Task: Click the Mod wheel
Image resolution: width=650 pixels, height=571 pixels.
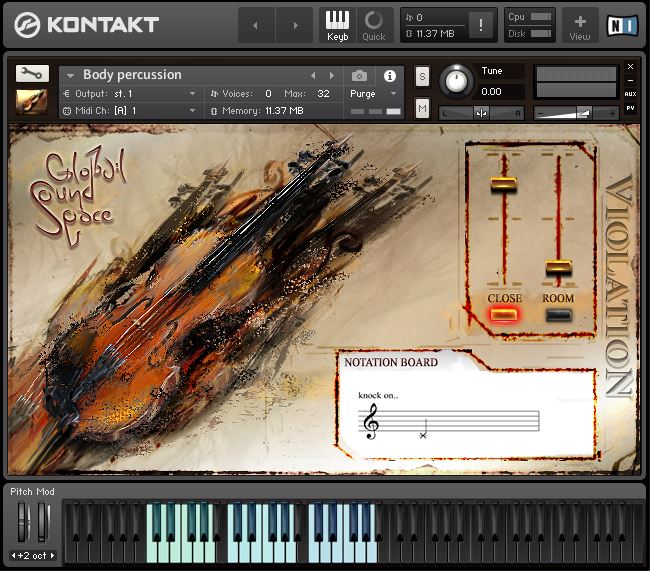Action: (x=43, y=521)
